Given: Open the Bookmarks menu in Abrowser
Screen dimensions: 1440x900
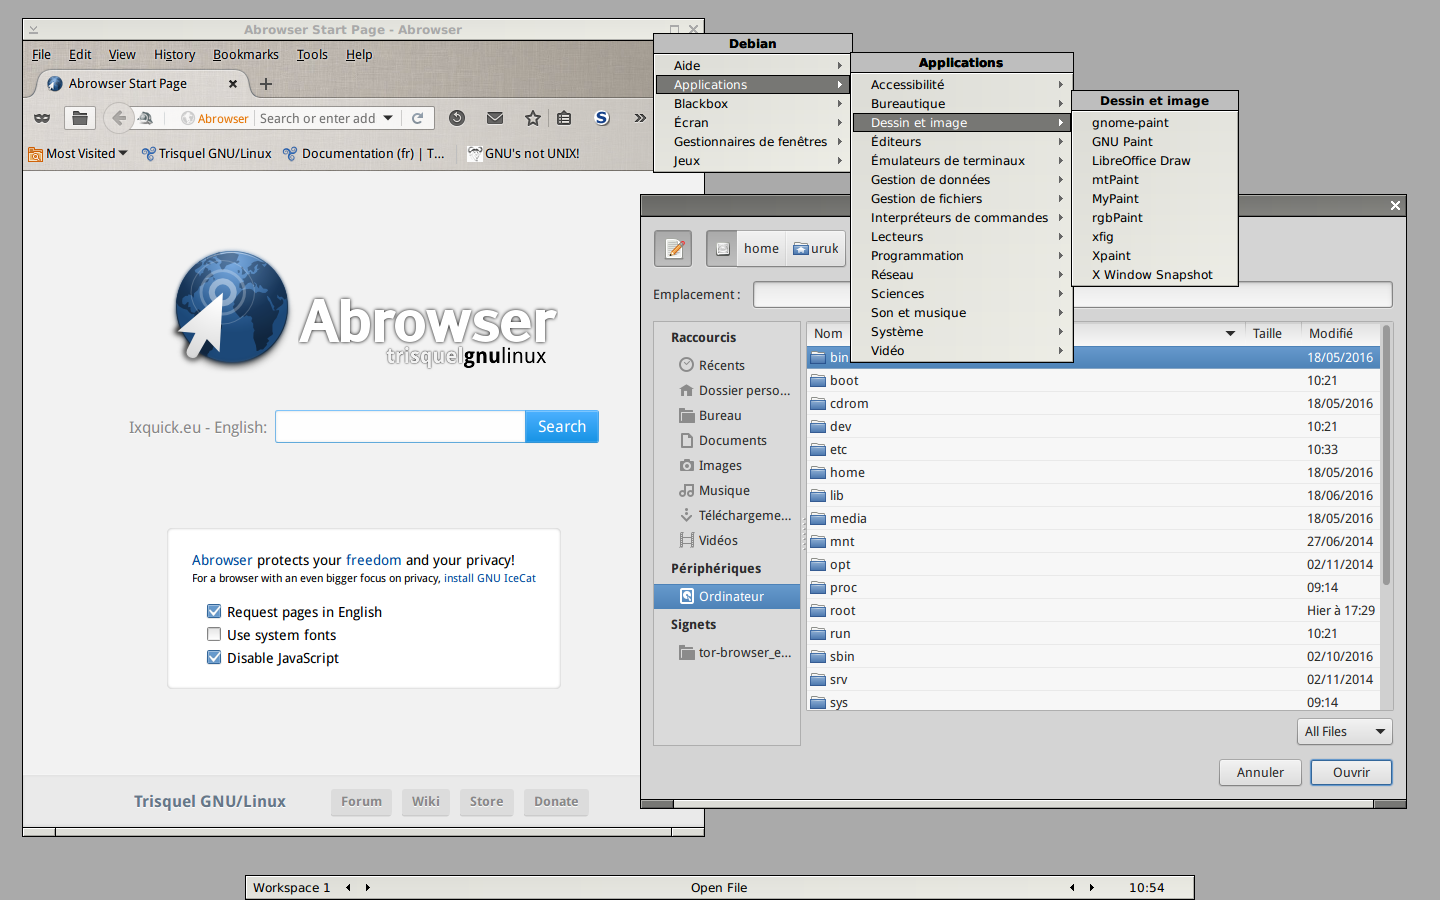Looking at the screenshot, I should point(245,54).
